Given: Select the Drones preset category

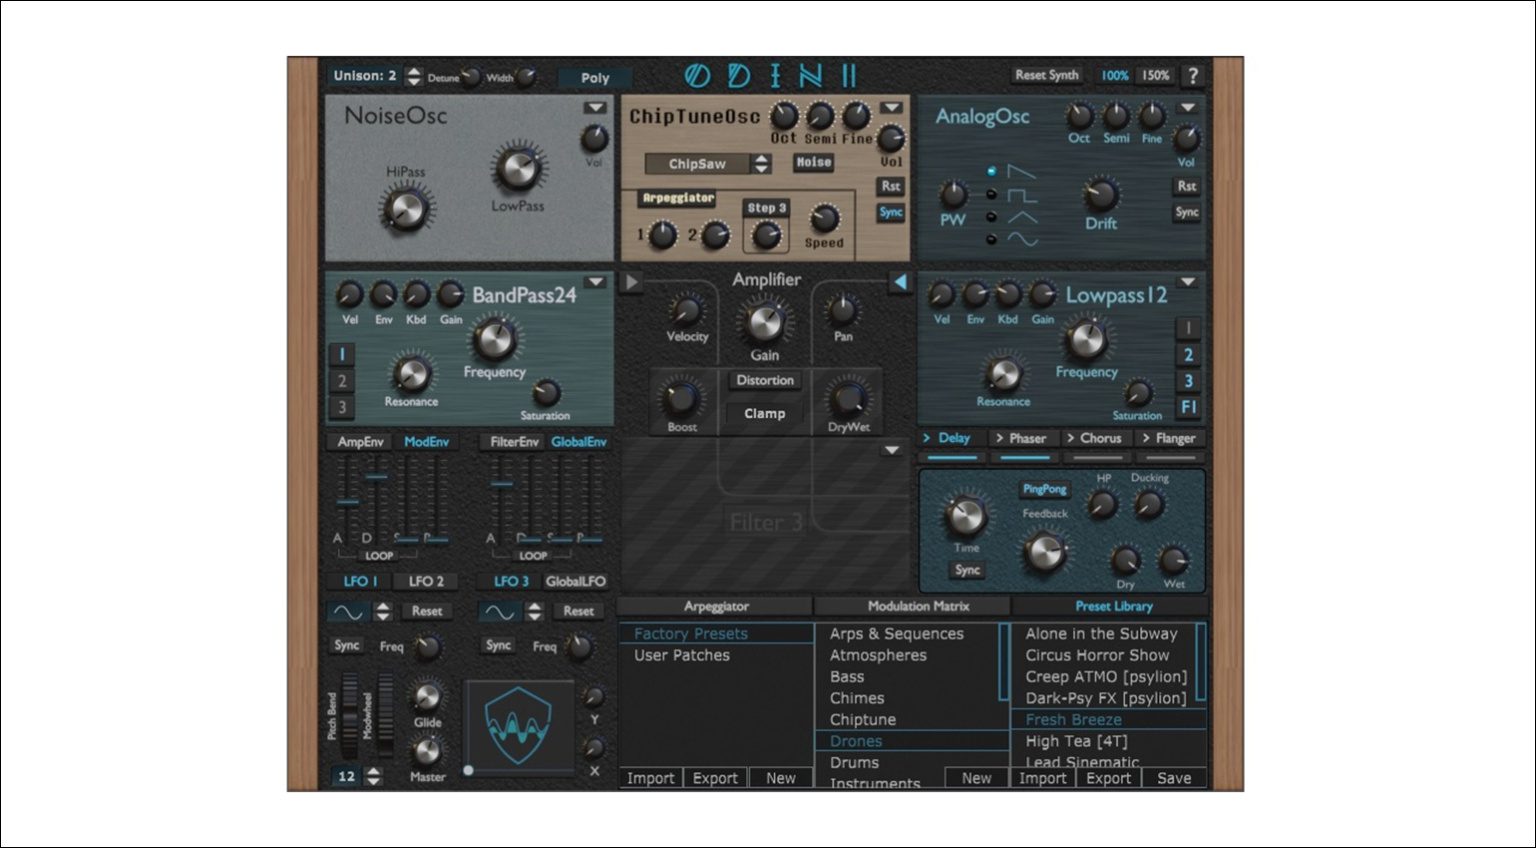Looking at the screenshot, I should pos(855,741).
